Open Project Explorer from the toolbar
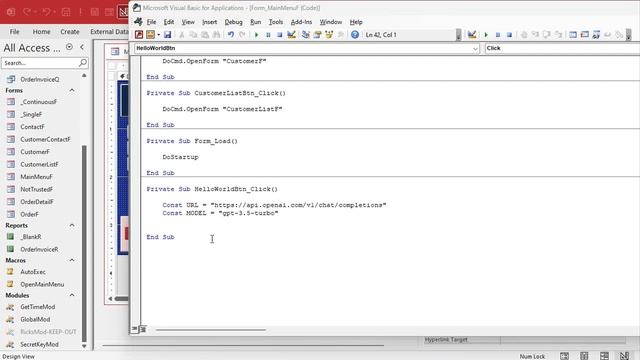This screenshot has width=640, height=360. [305, 35]
